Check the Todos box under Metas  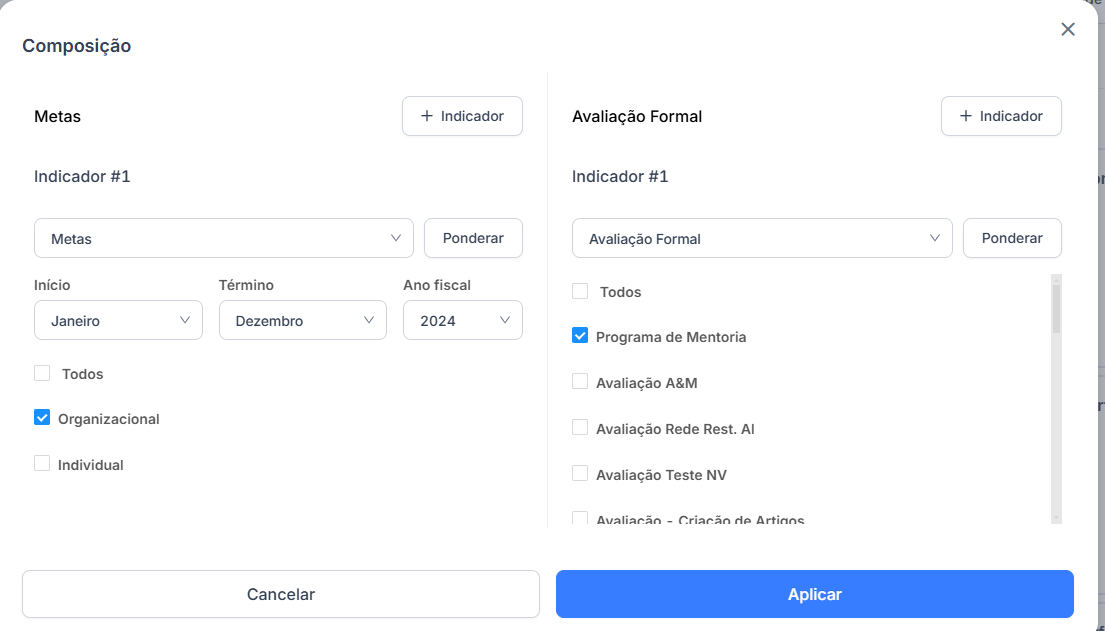point(42,373)
